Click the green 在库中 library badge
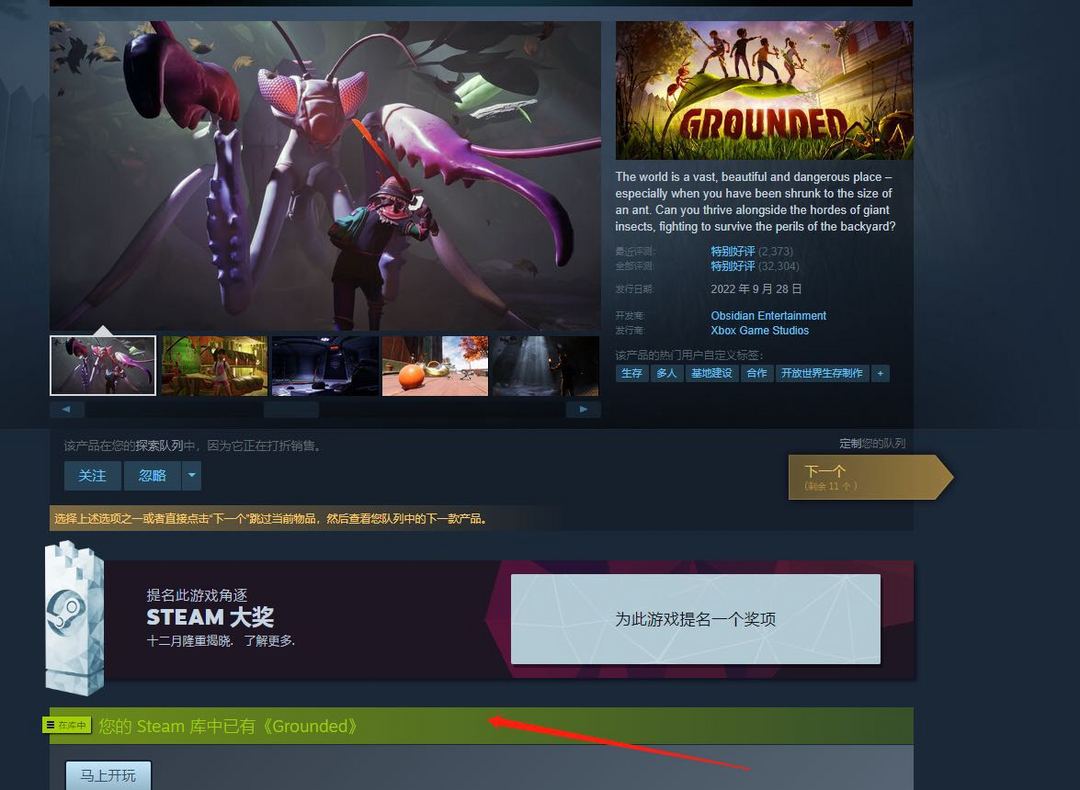This screenshot has height=790, width=1080. 67,725
